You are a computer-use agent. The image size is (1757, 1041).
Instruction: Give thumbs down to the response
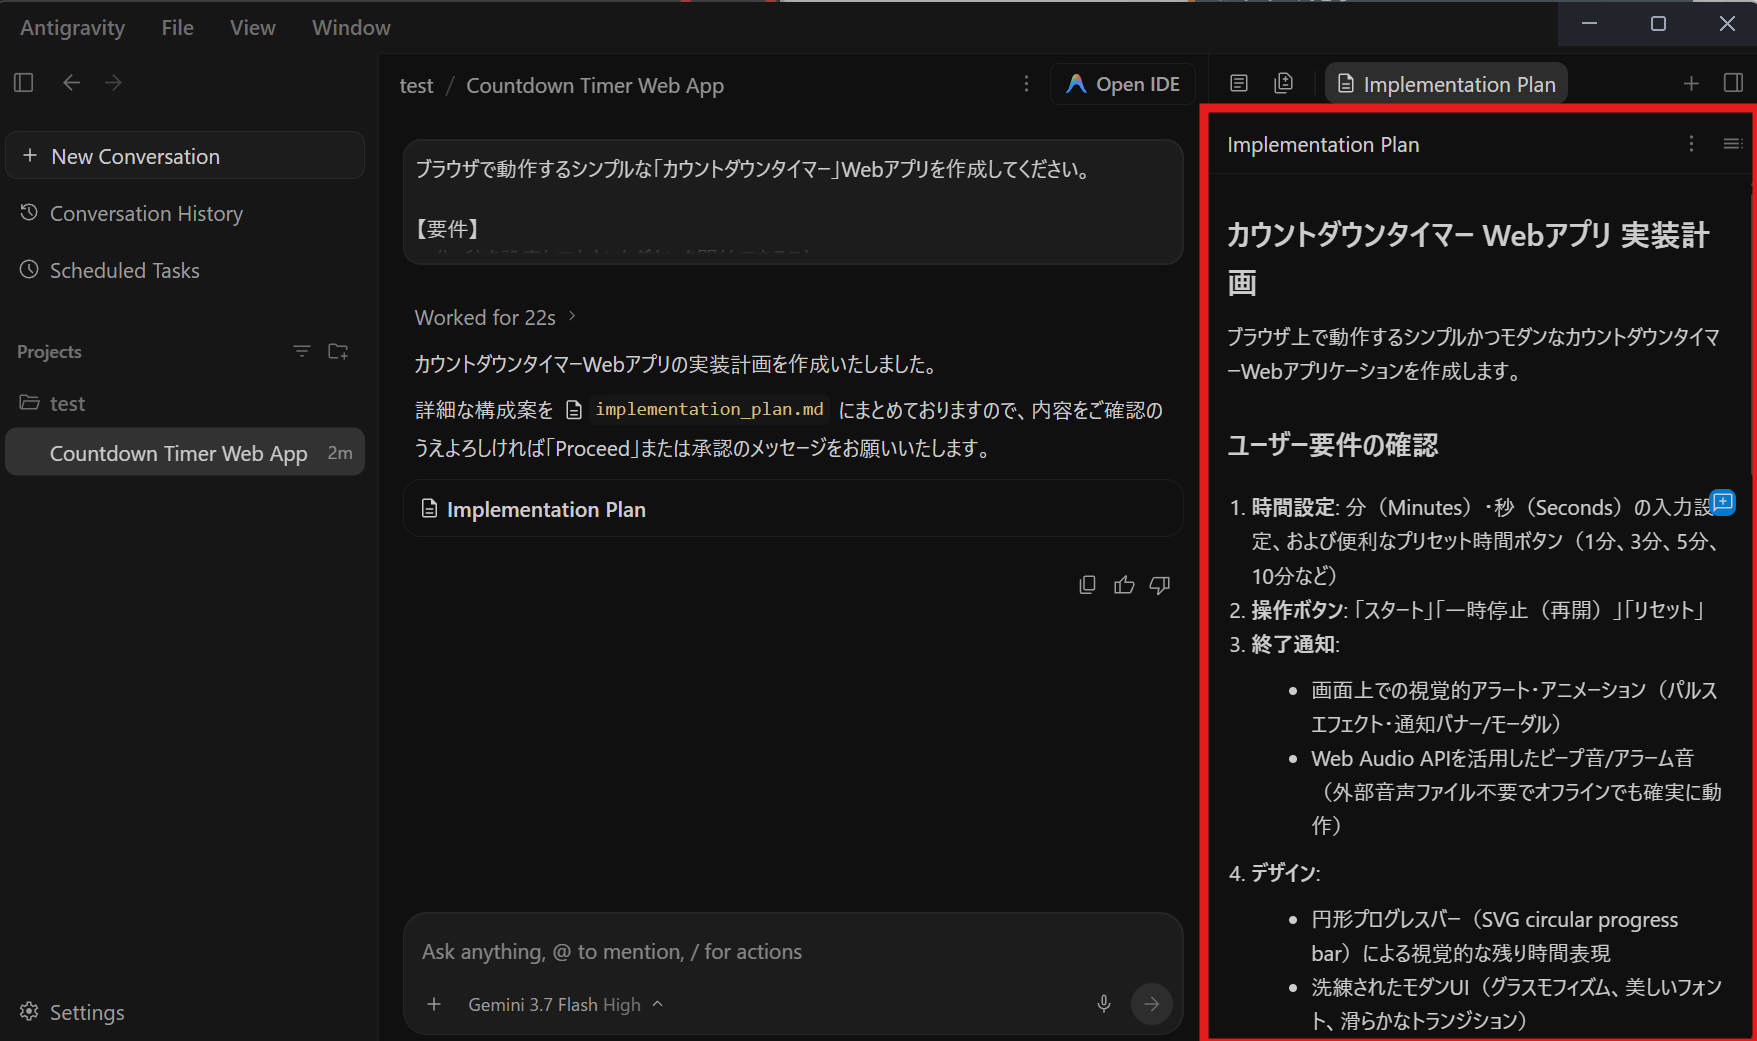point(1160,585)
